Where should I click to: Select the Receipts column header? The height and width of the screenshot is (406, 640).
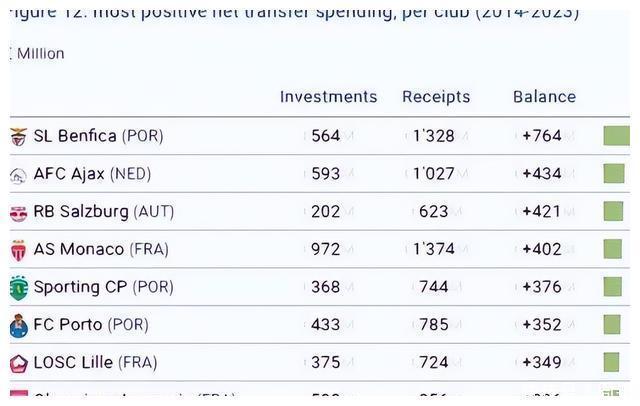pyautogui.click(x=436, y=97)
